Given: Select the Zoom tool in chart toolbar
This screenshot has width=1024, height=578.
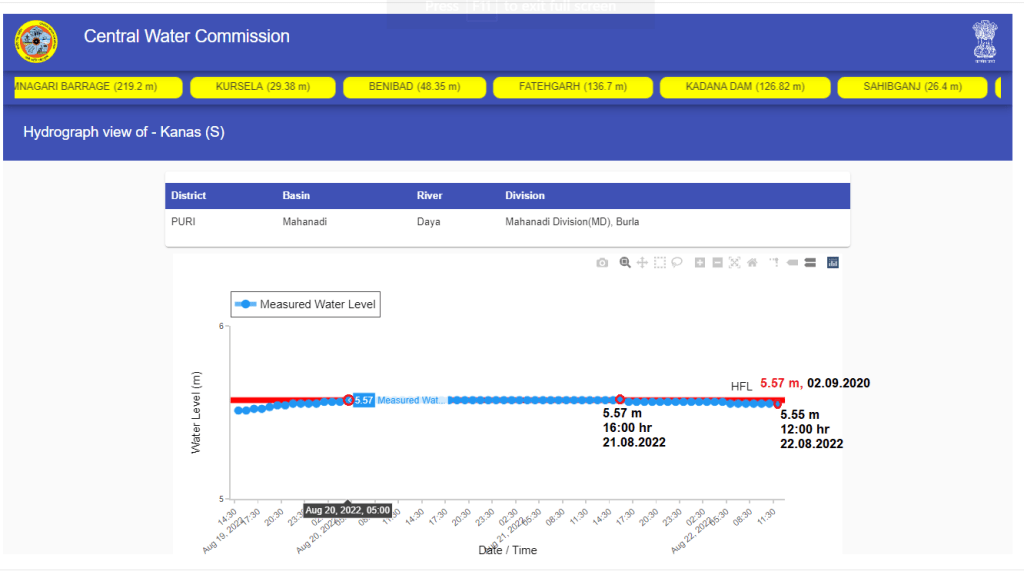Looking at the screenshot, I should coord(625,263).
